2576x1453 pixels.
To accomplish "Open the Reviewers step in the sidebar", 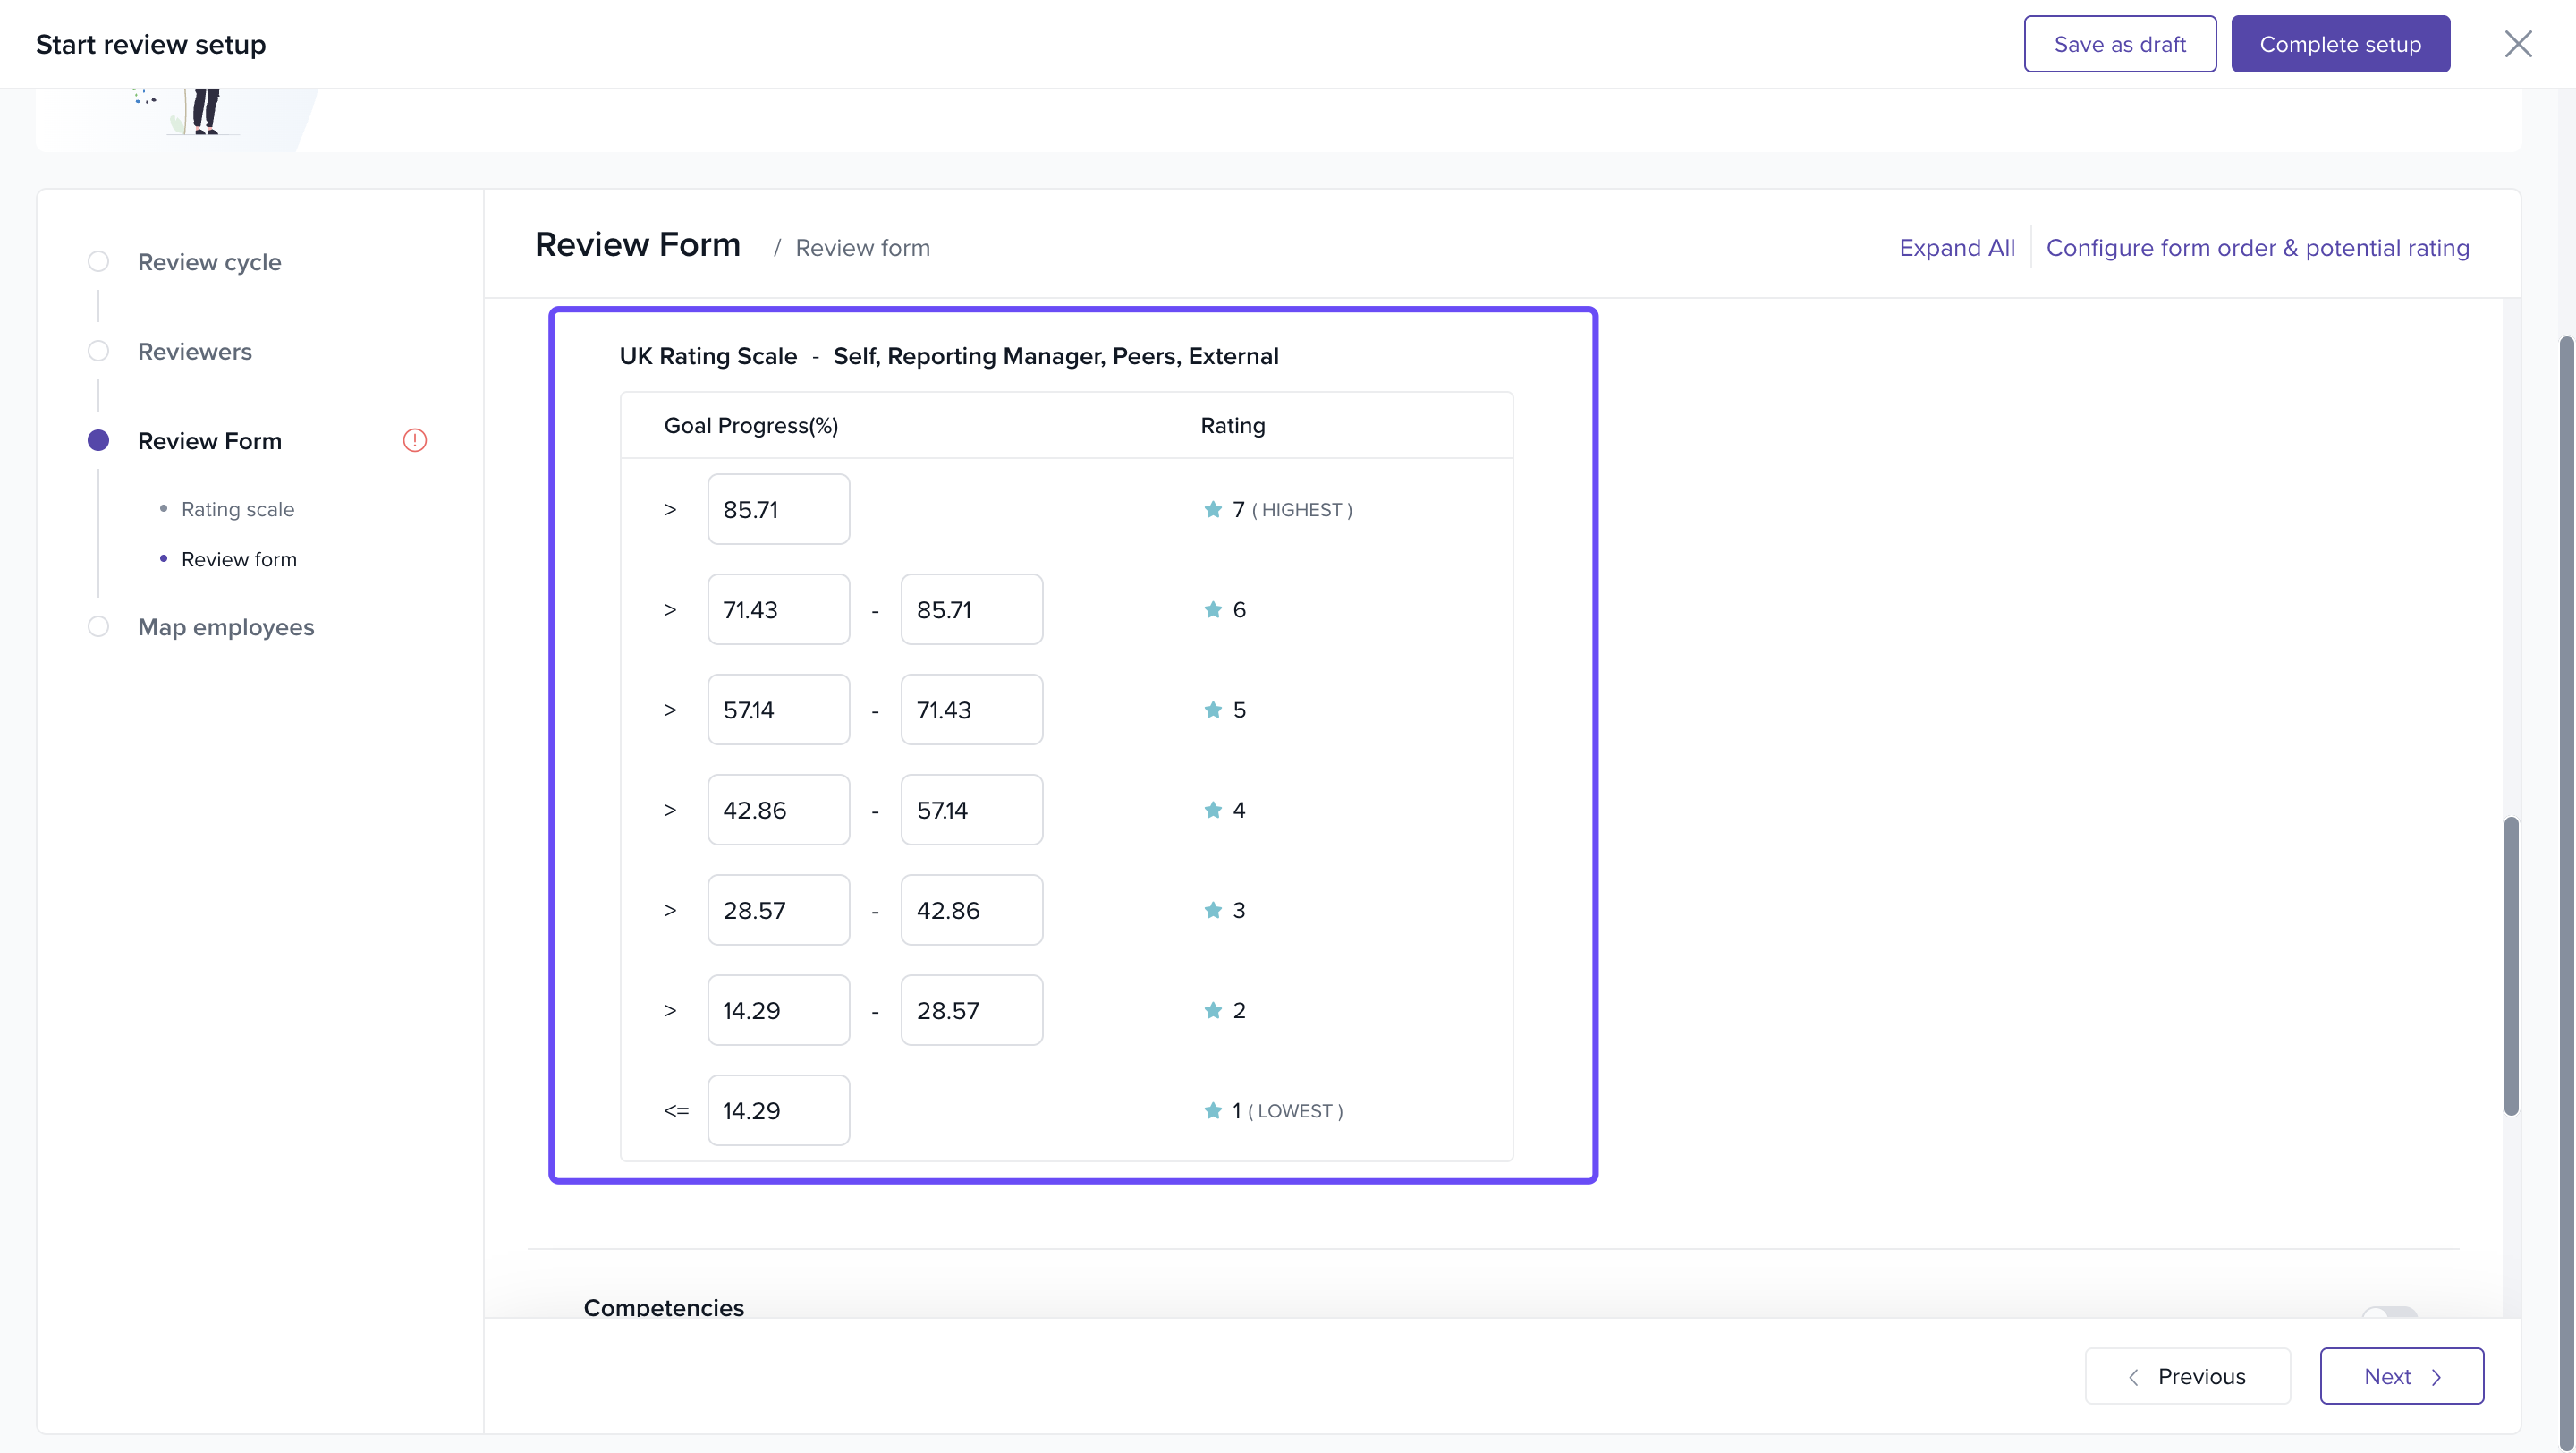I will [194, 351].
